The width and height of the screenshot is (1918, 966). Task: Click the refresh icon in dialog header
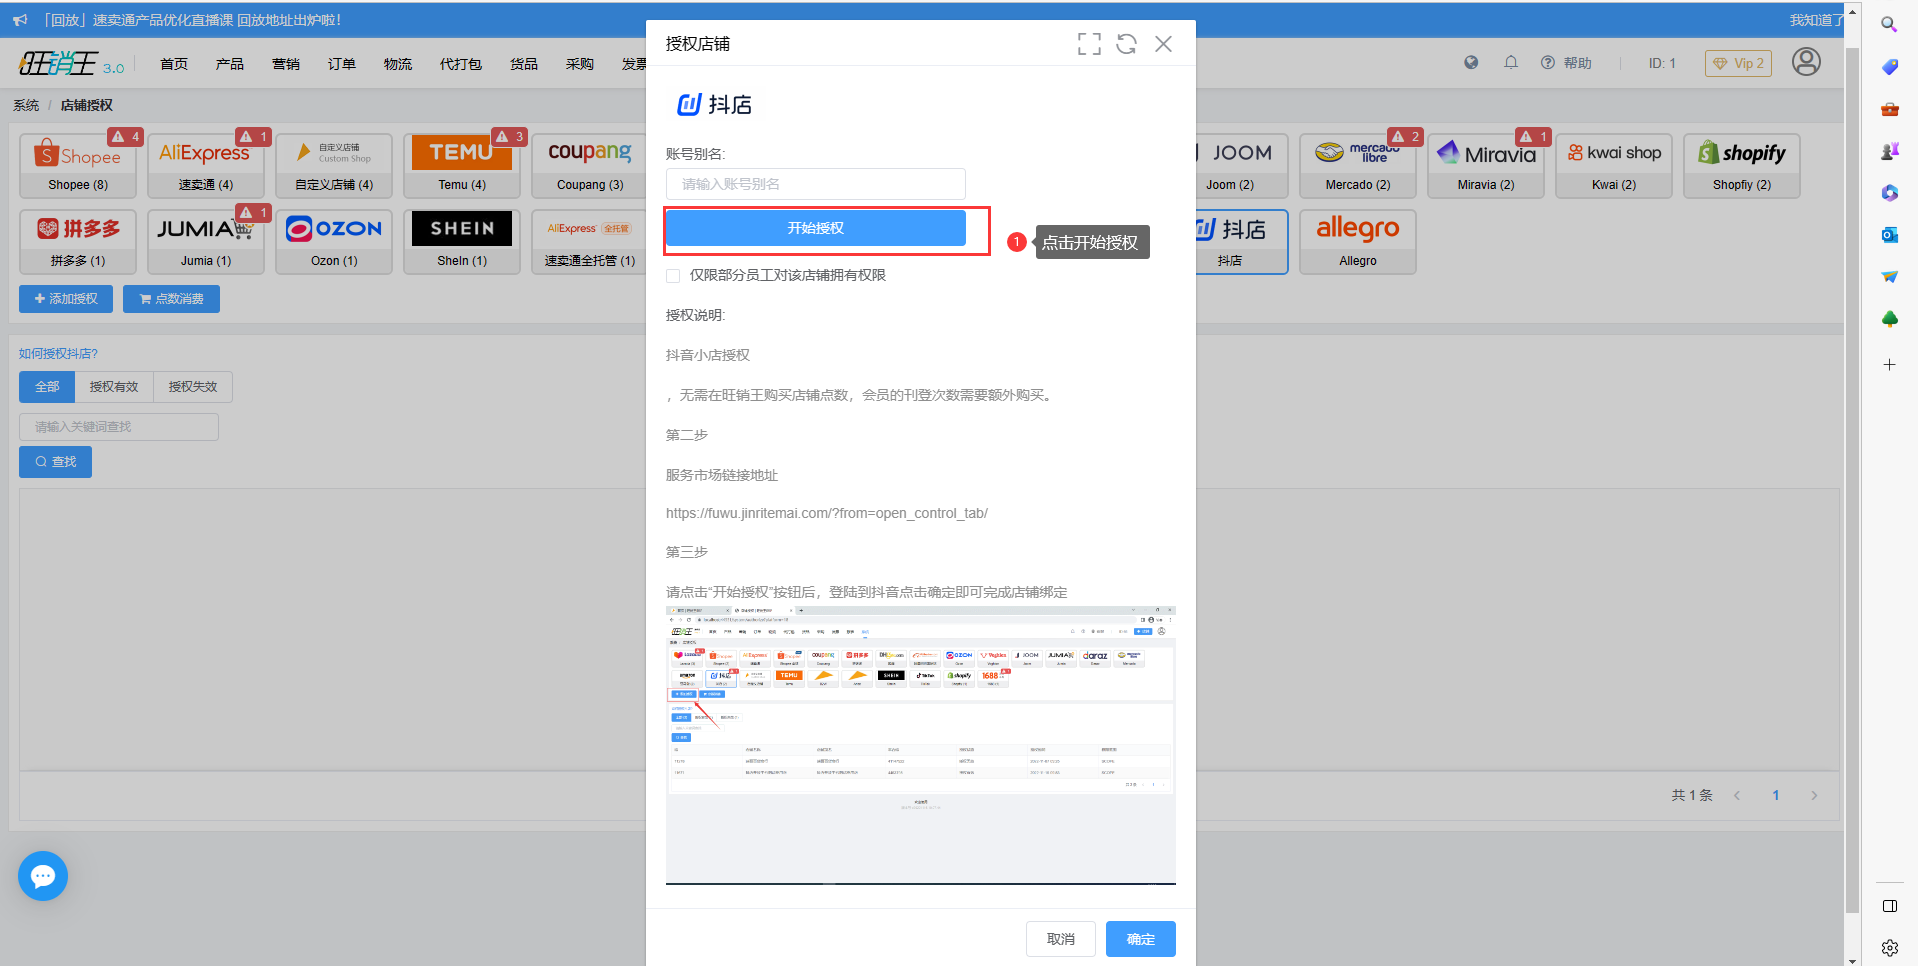coord(1127,44)
